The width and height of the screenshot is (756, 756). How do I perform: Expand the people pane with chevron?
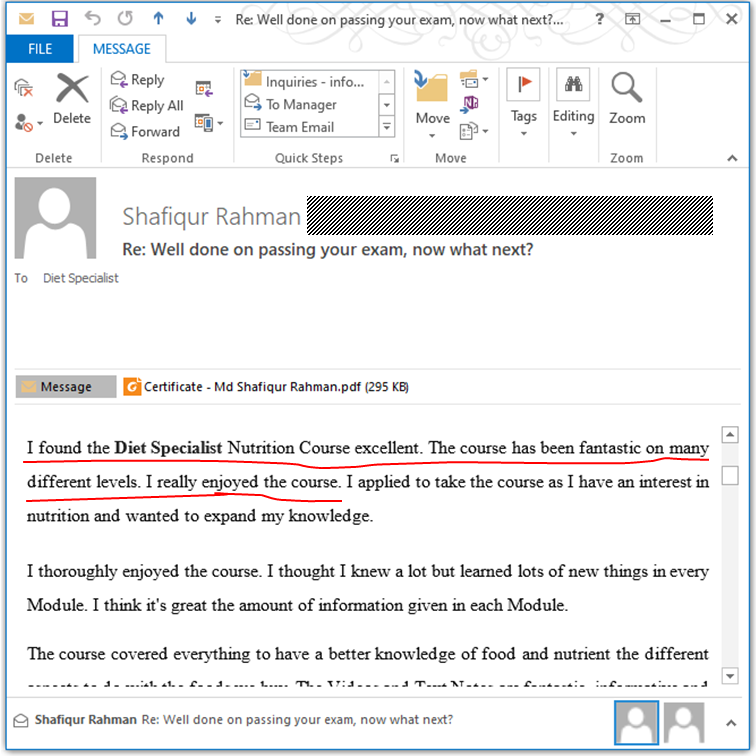731,723
